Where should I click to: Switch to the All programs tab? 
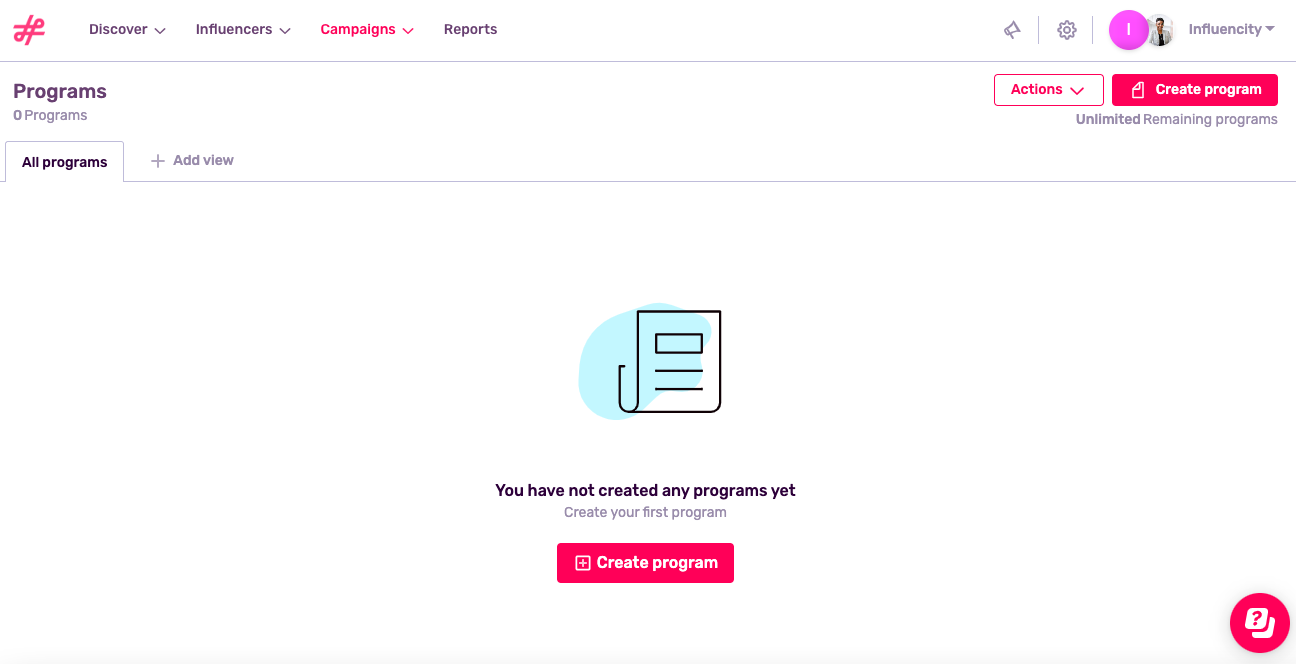tap(64, 161)
